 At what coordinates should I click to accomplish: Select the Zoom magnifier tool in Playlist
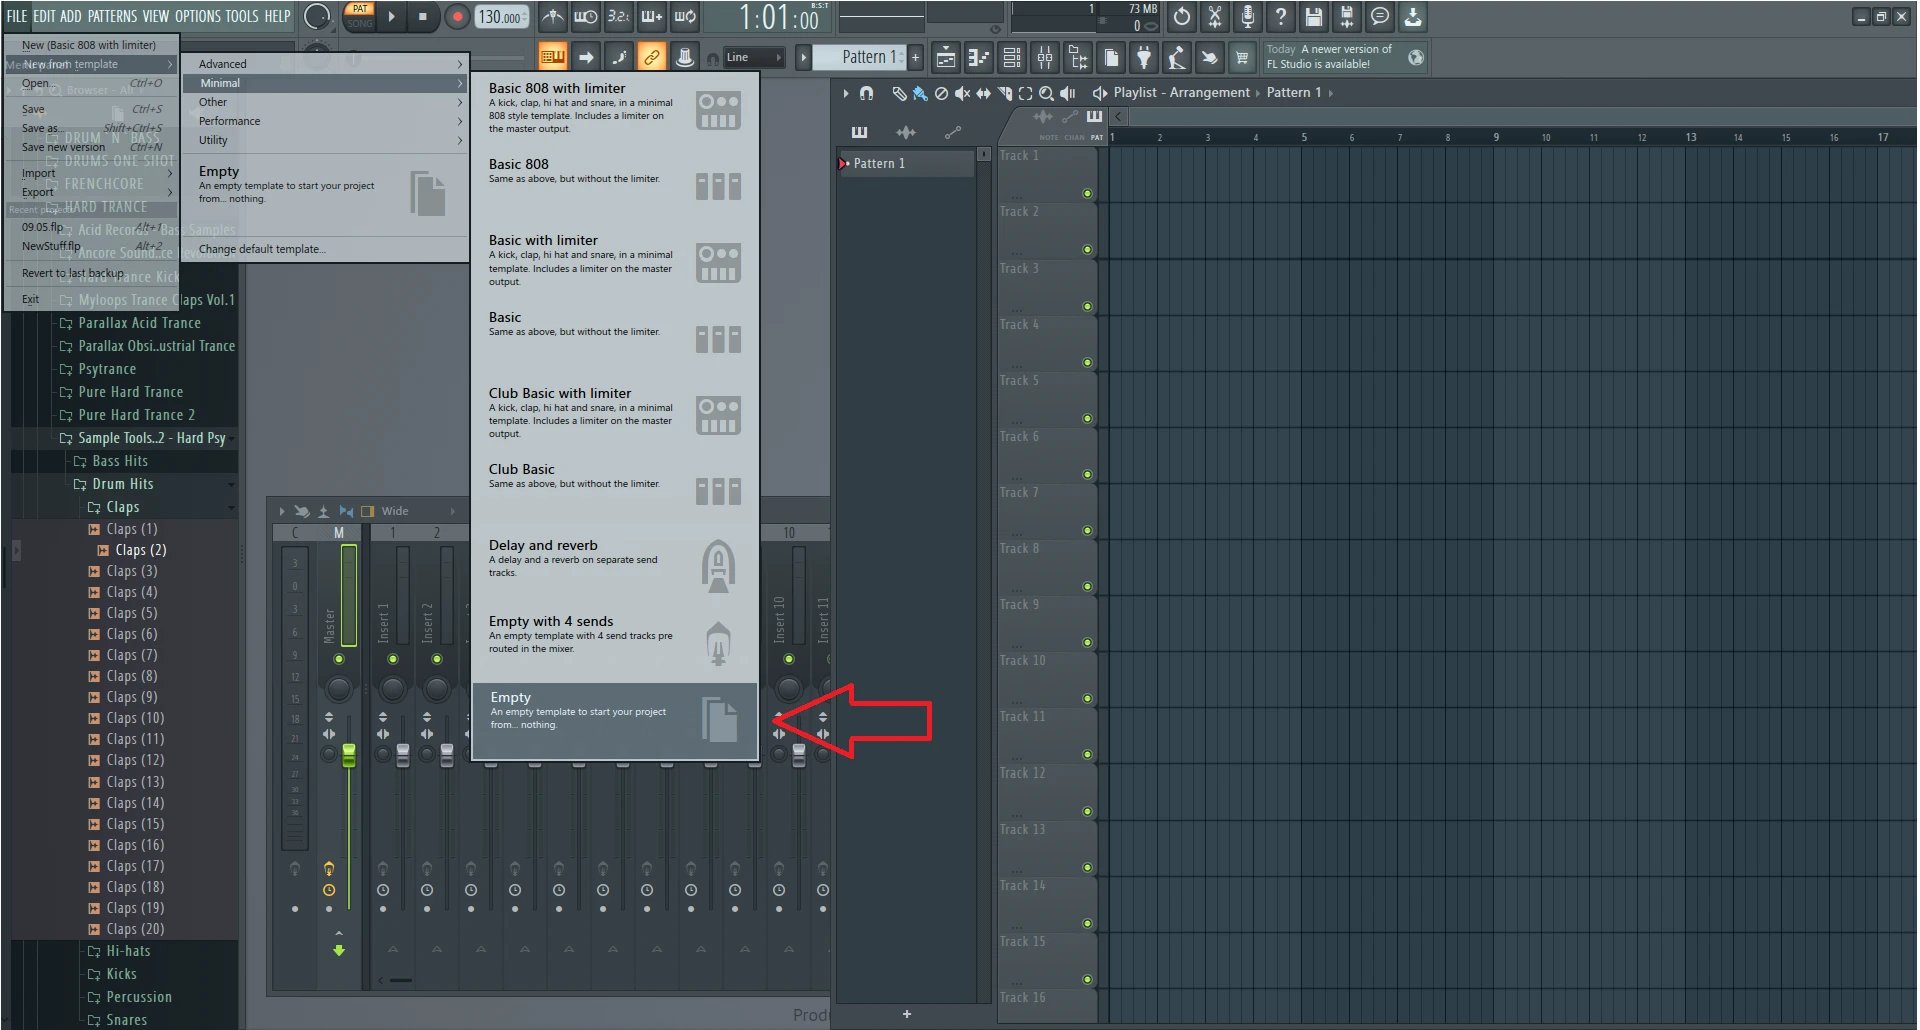[1046, 93]
